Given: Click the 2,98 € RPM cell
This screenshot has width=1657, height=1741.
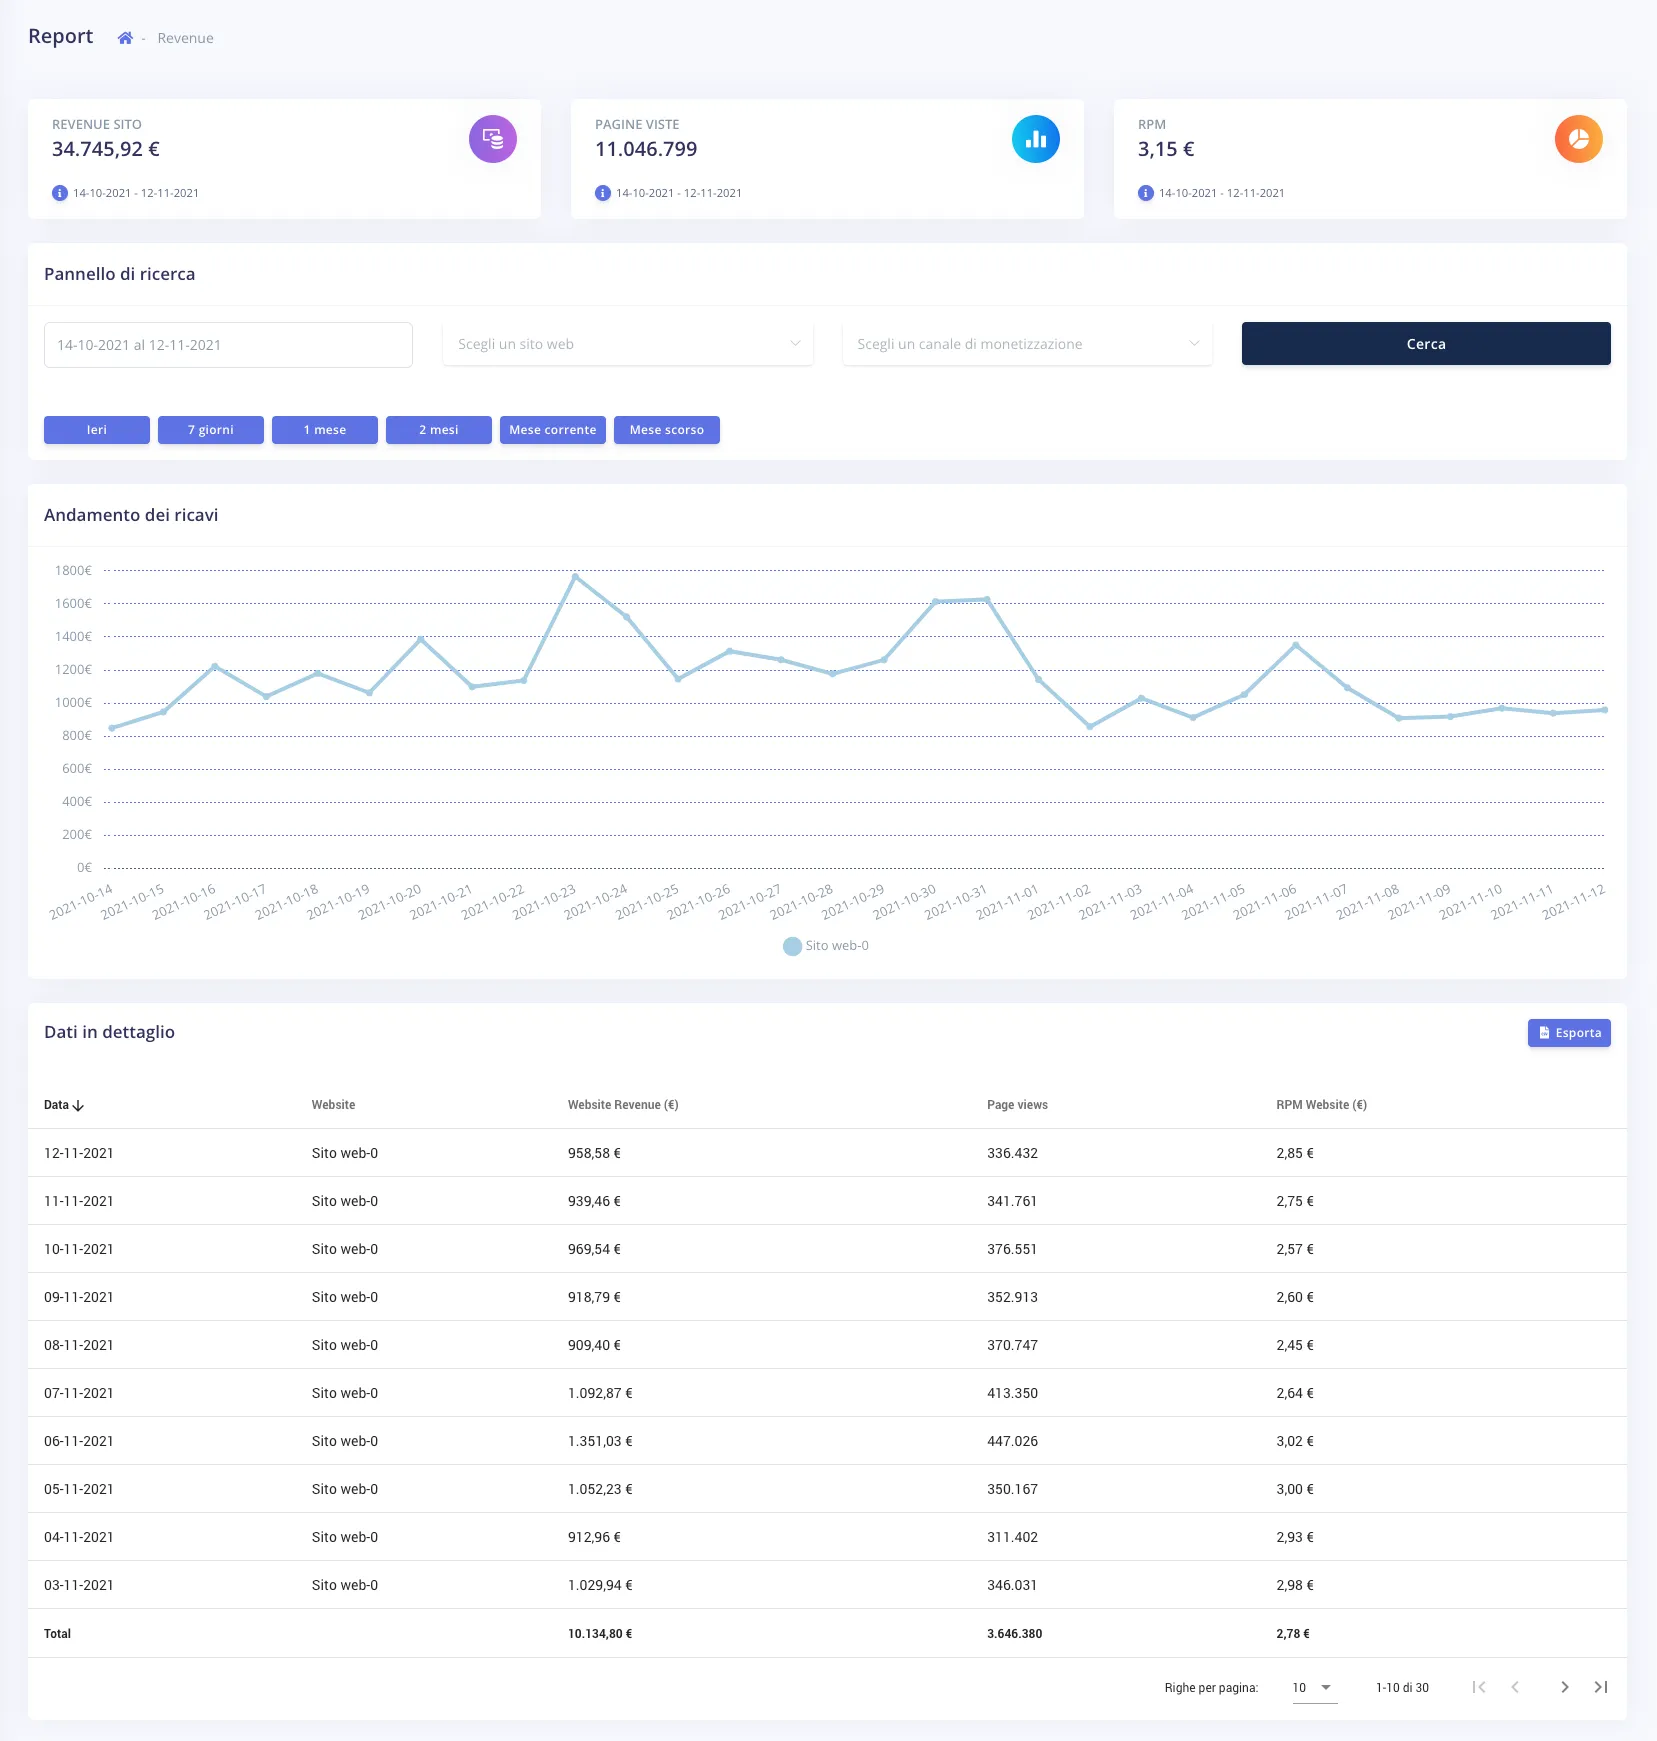Looking at the screenshot, I should [x=1295, y=1585].
